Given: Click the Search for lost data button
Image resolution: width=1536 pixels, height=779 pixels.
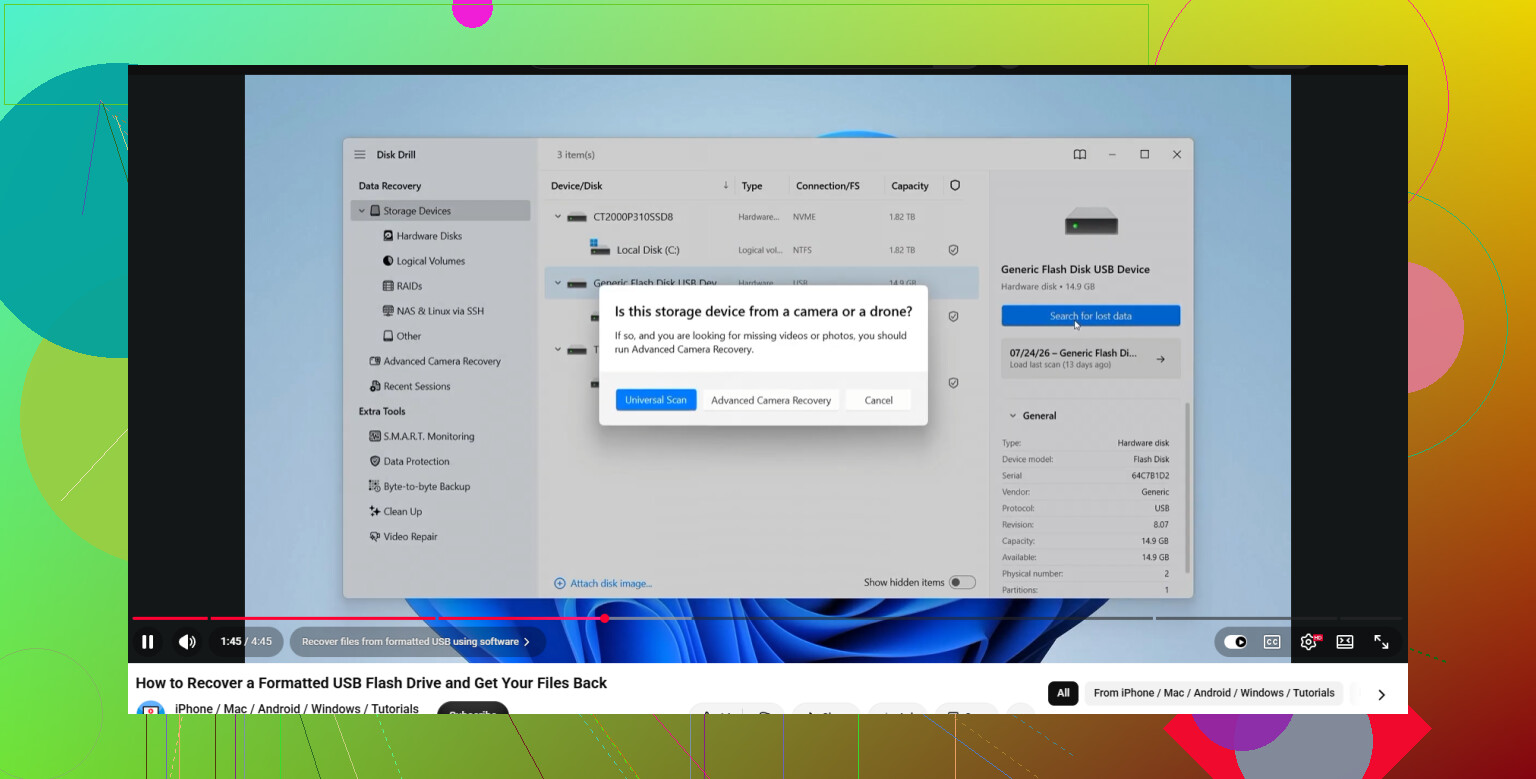Looking at the screenshot, I should tap(1091, 316).
